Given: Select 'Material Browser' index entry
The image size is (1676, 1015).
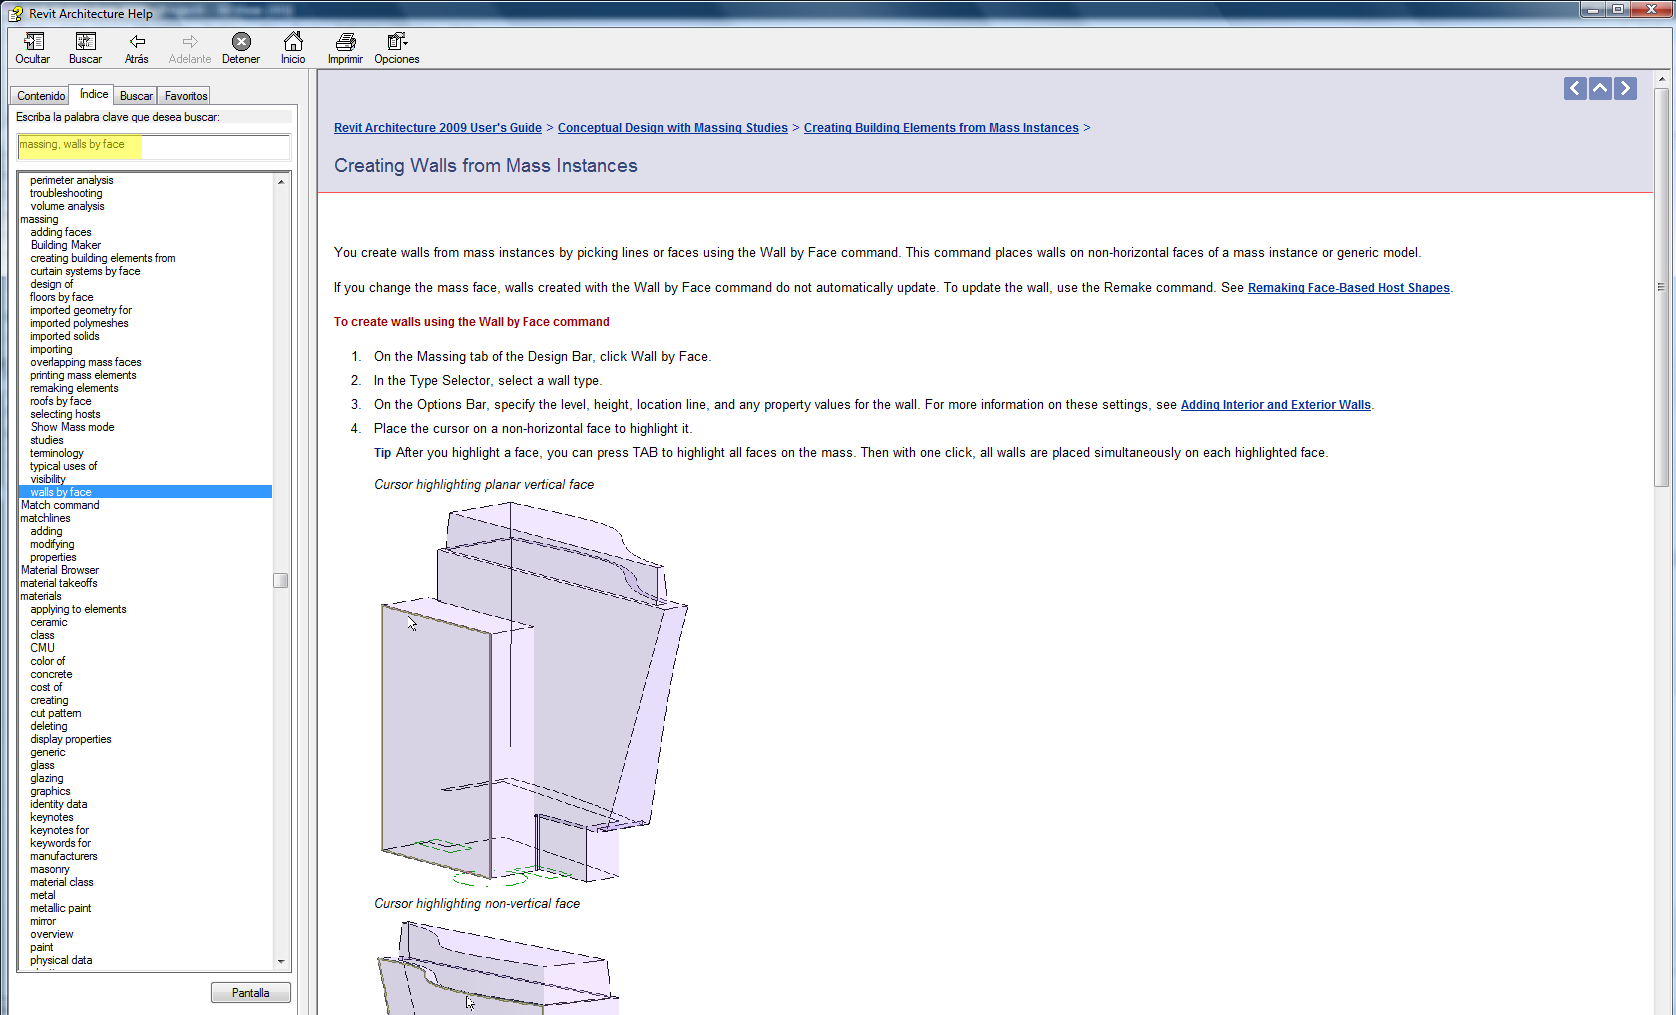Looking at the screenshot, I should point(60,570).
